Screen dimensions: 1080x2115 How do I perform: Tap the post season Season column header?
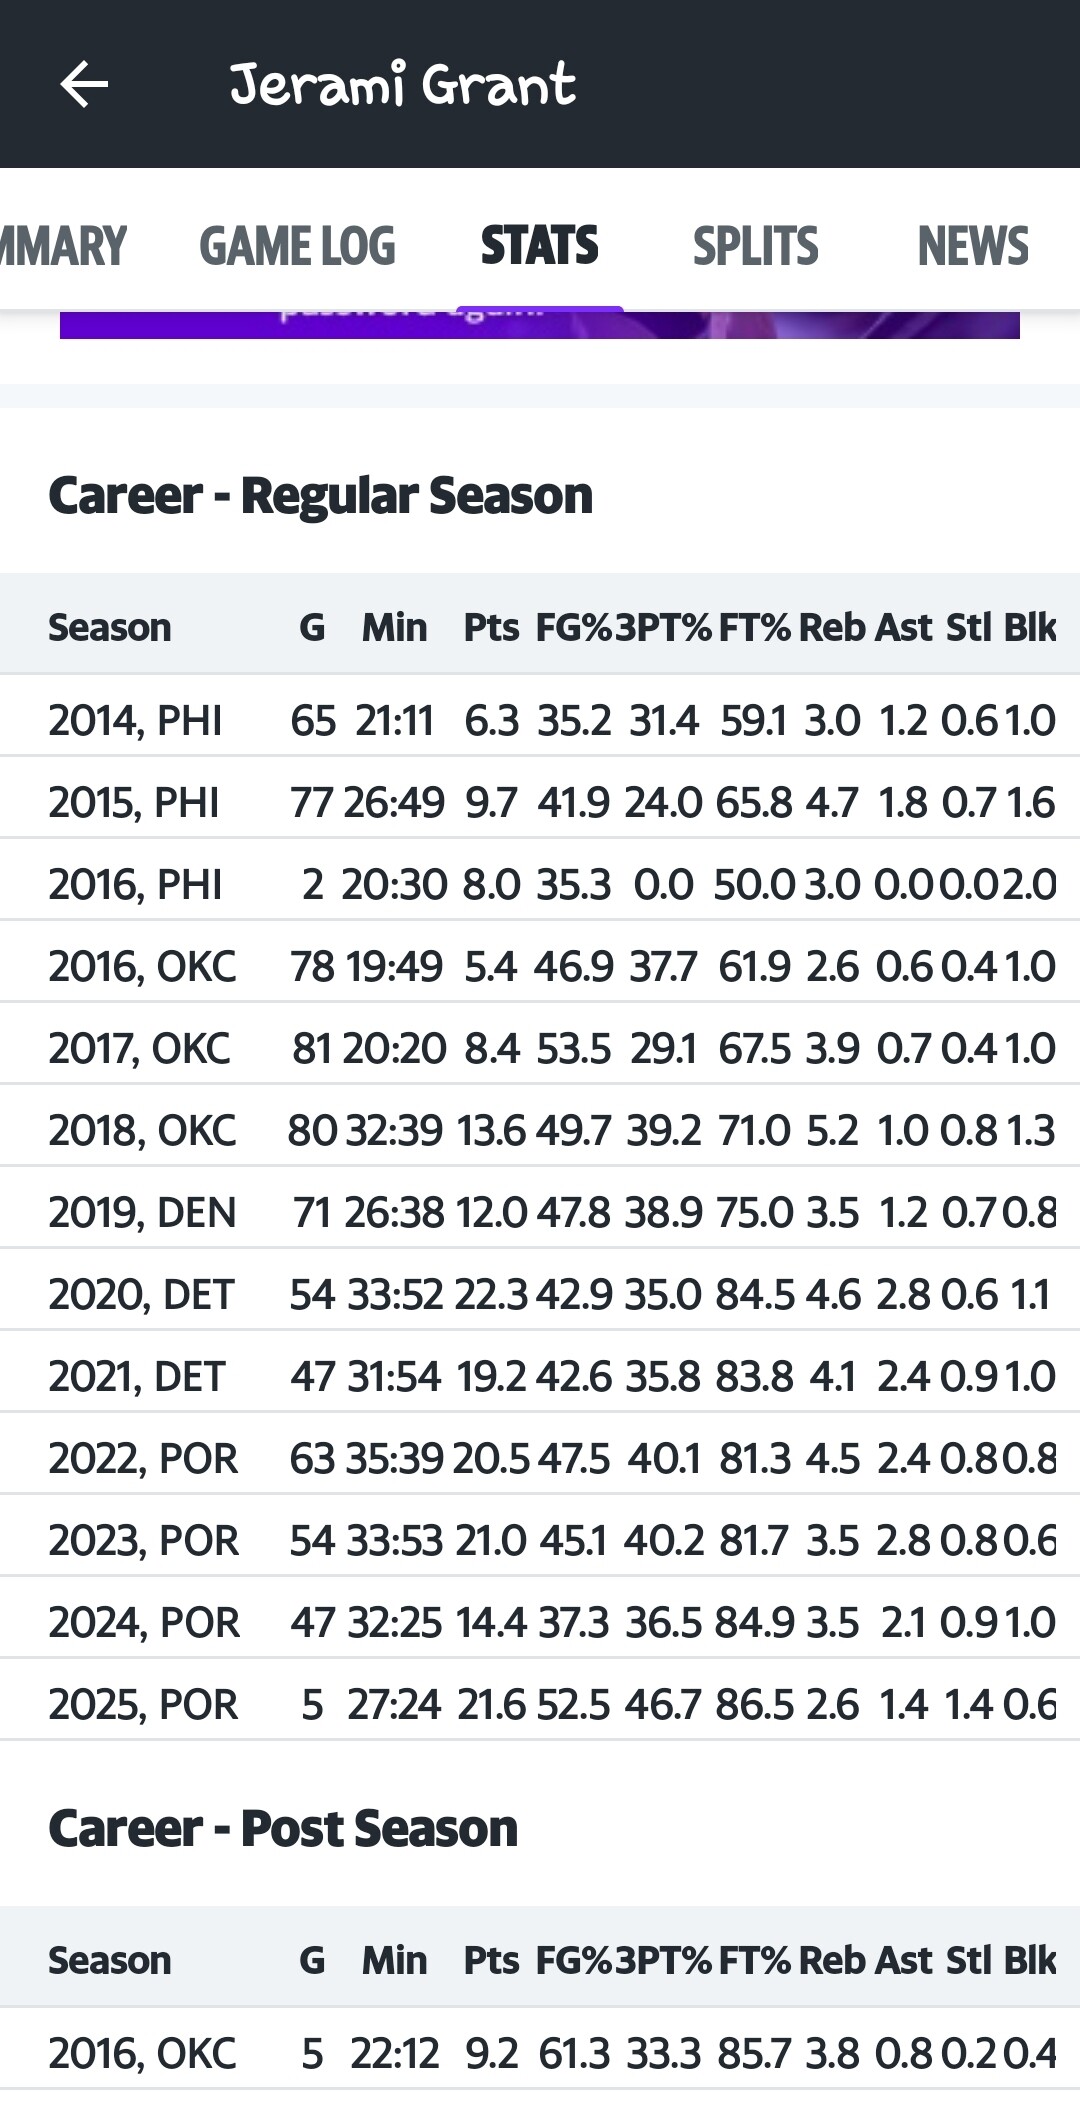(x=110, y=1960)
